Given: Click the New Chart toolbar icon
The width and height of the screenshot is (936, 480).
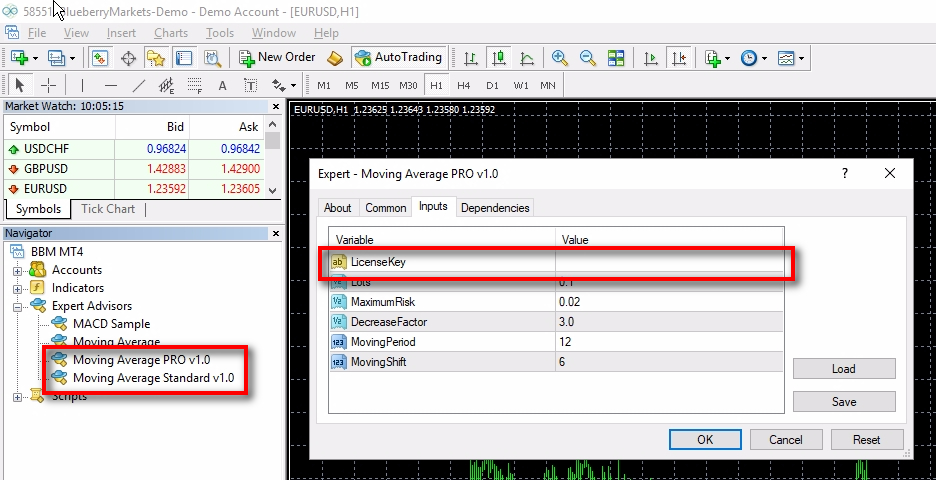Looking at the screenshot, I should 19,58.
